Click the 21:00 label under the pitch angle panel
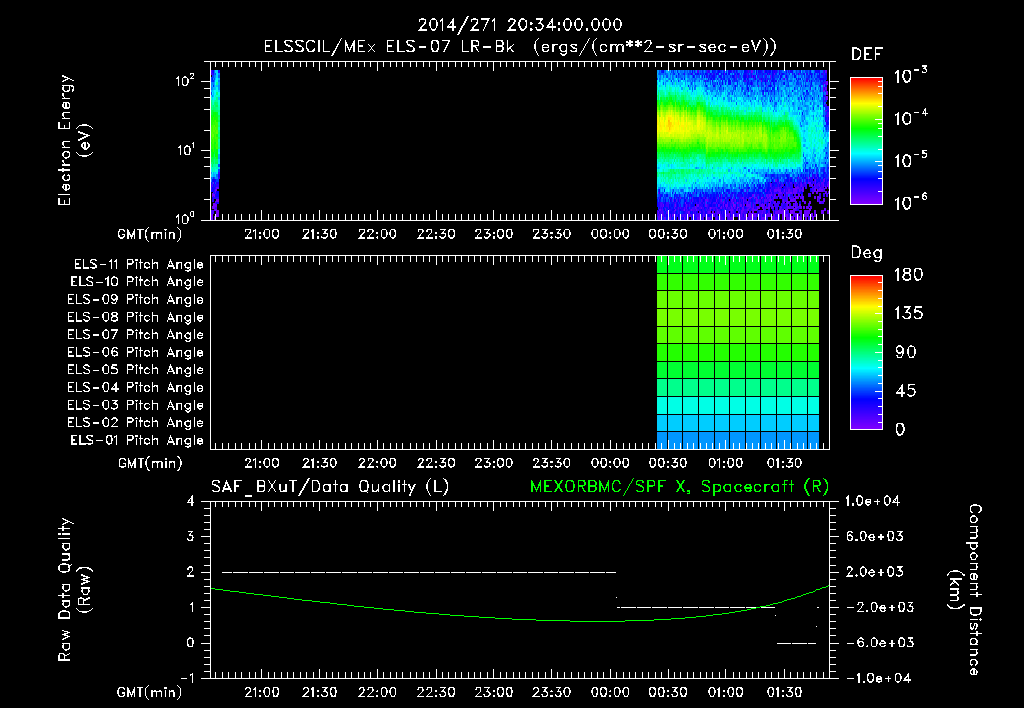1024x708 pixels. point(262,464)
